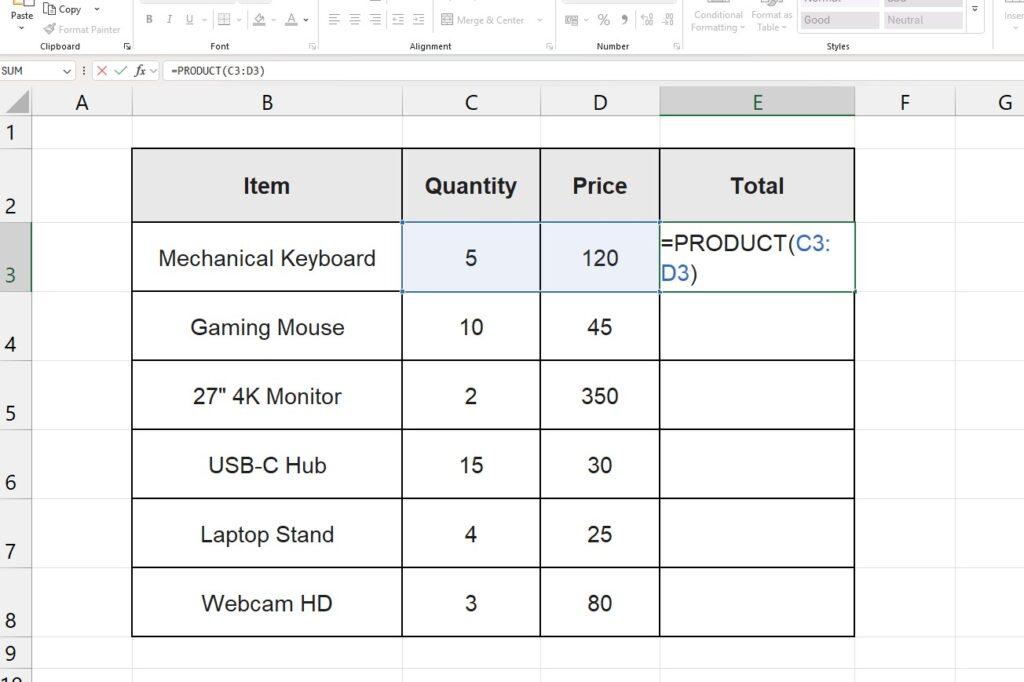The height and width of the screenshot is (682, 1024).
Task: Toggle bold formatting
Action: point(148,19)
